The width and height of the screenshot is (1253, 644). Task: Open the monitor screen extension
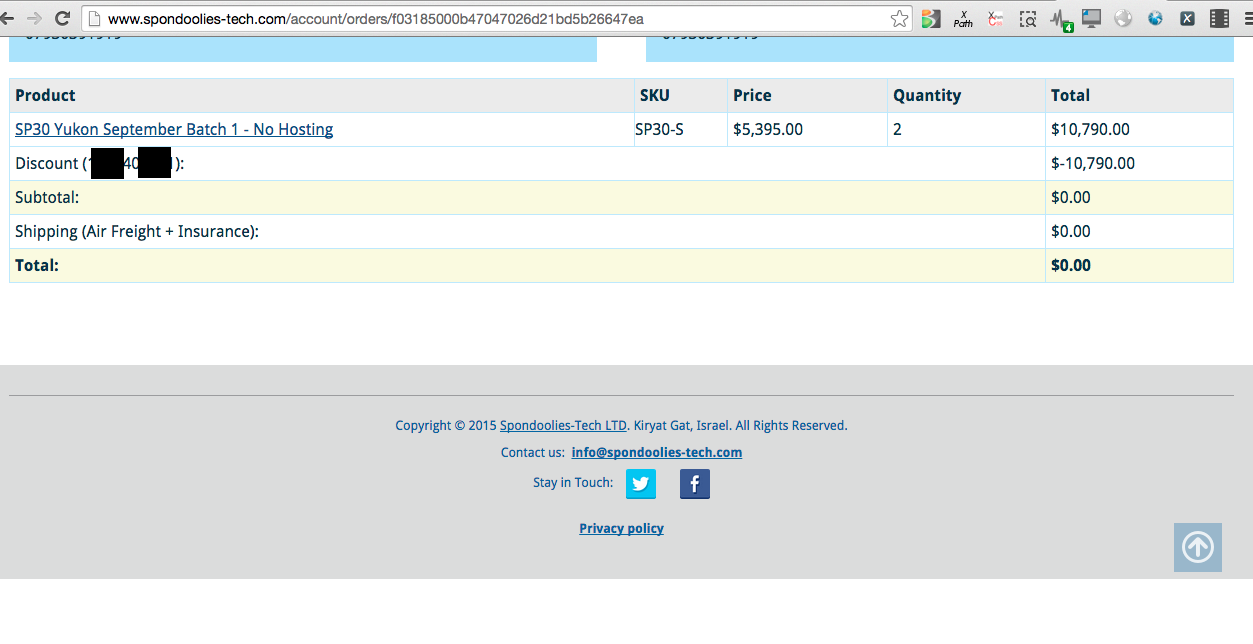tap(1091, 18)
